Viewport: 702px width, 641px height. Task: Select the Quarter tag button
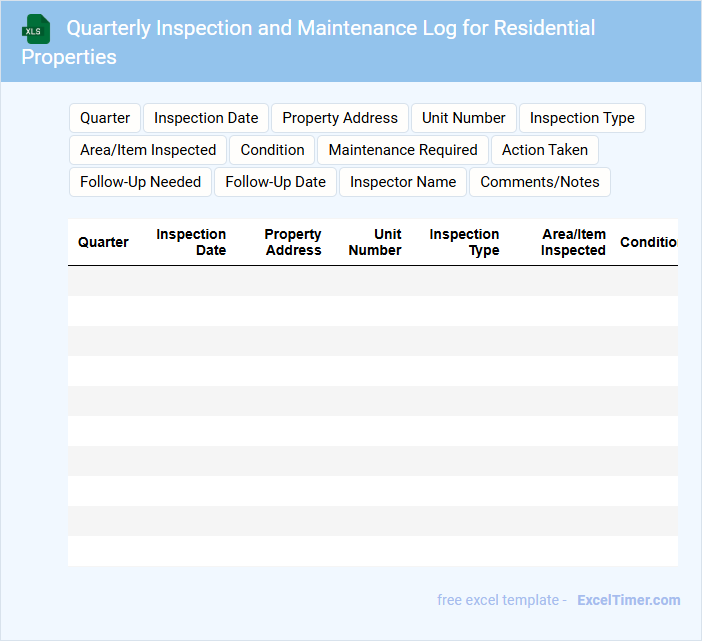pos(105,118)
